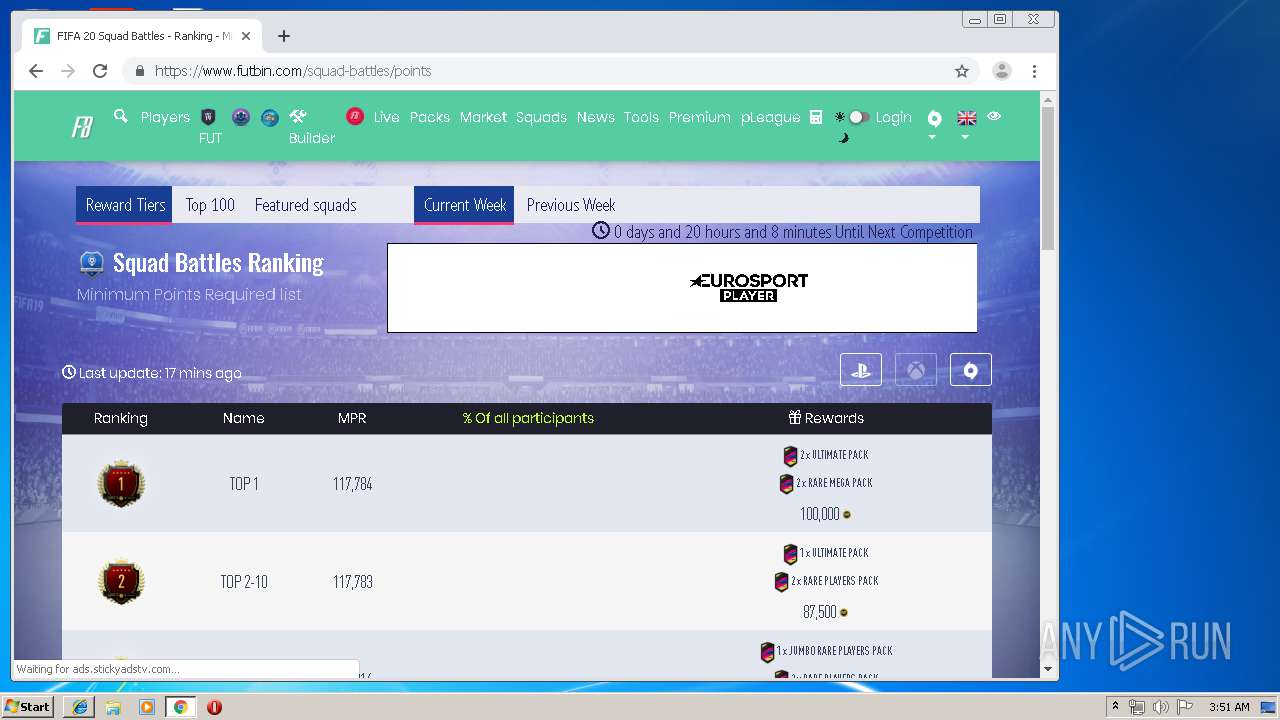The width and height of the screenshot is (1280, 720).
Task: Click the red Live badge icon
Action: pyautogui.click(x=355, y=116)
